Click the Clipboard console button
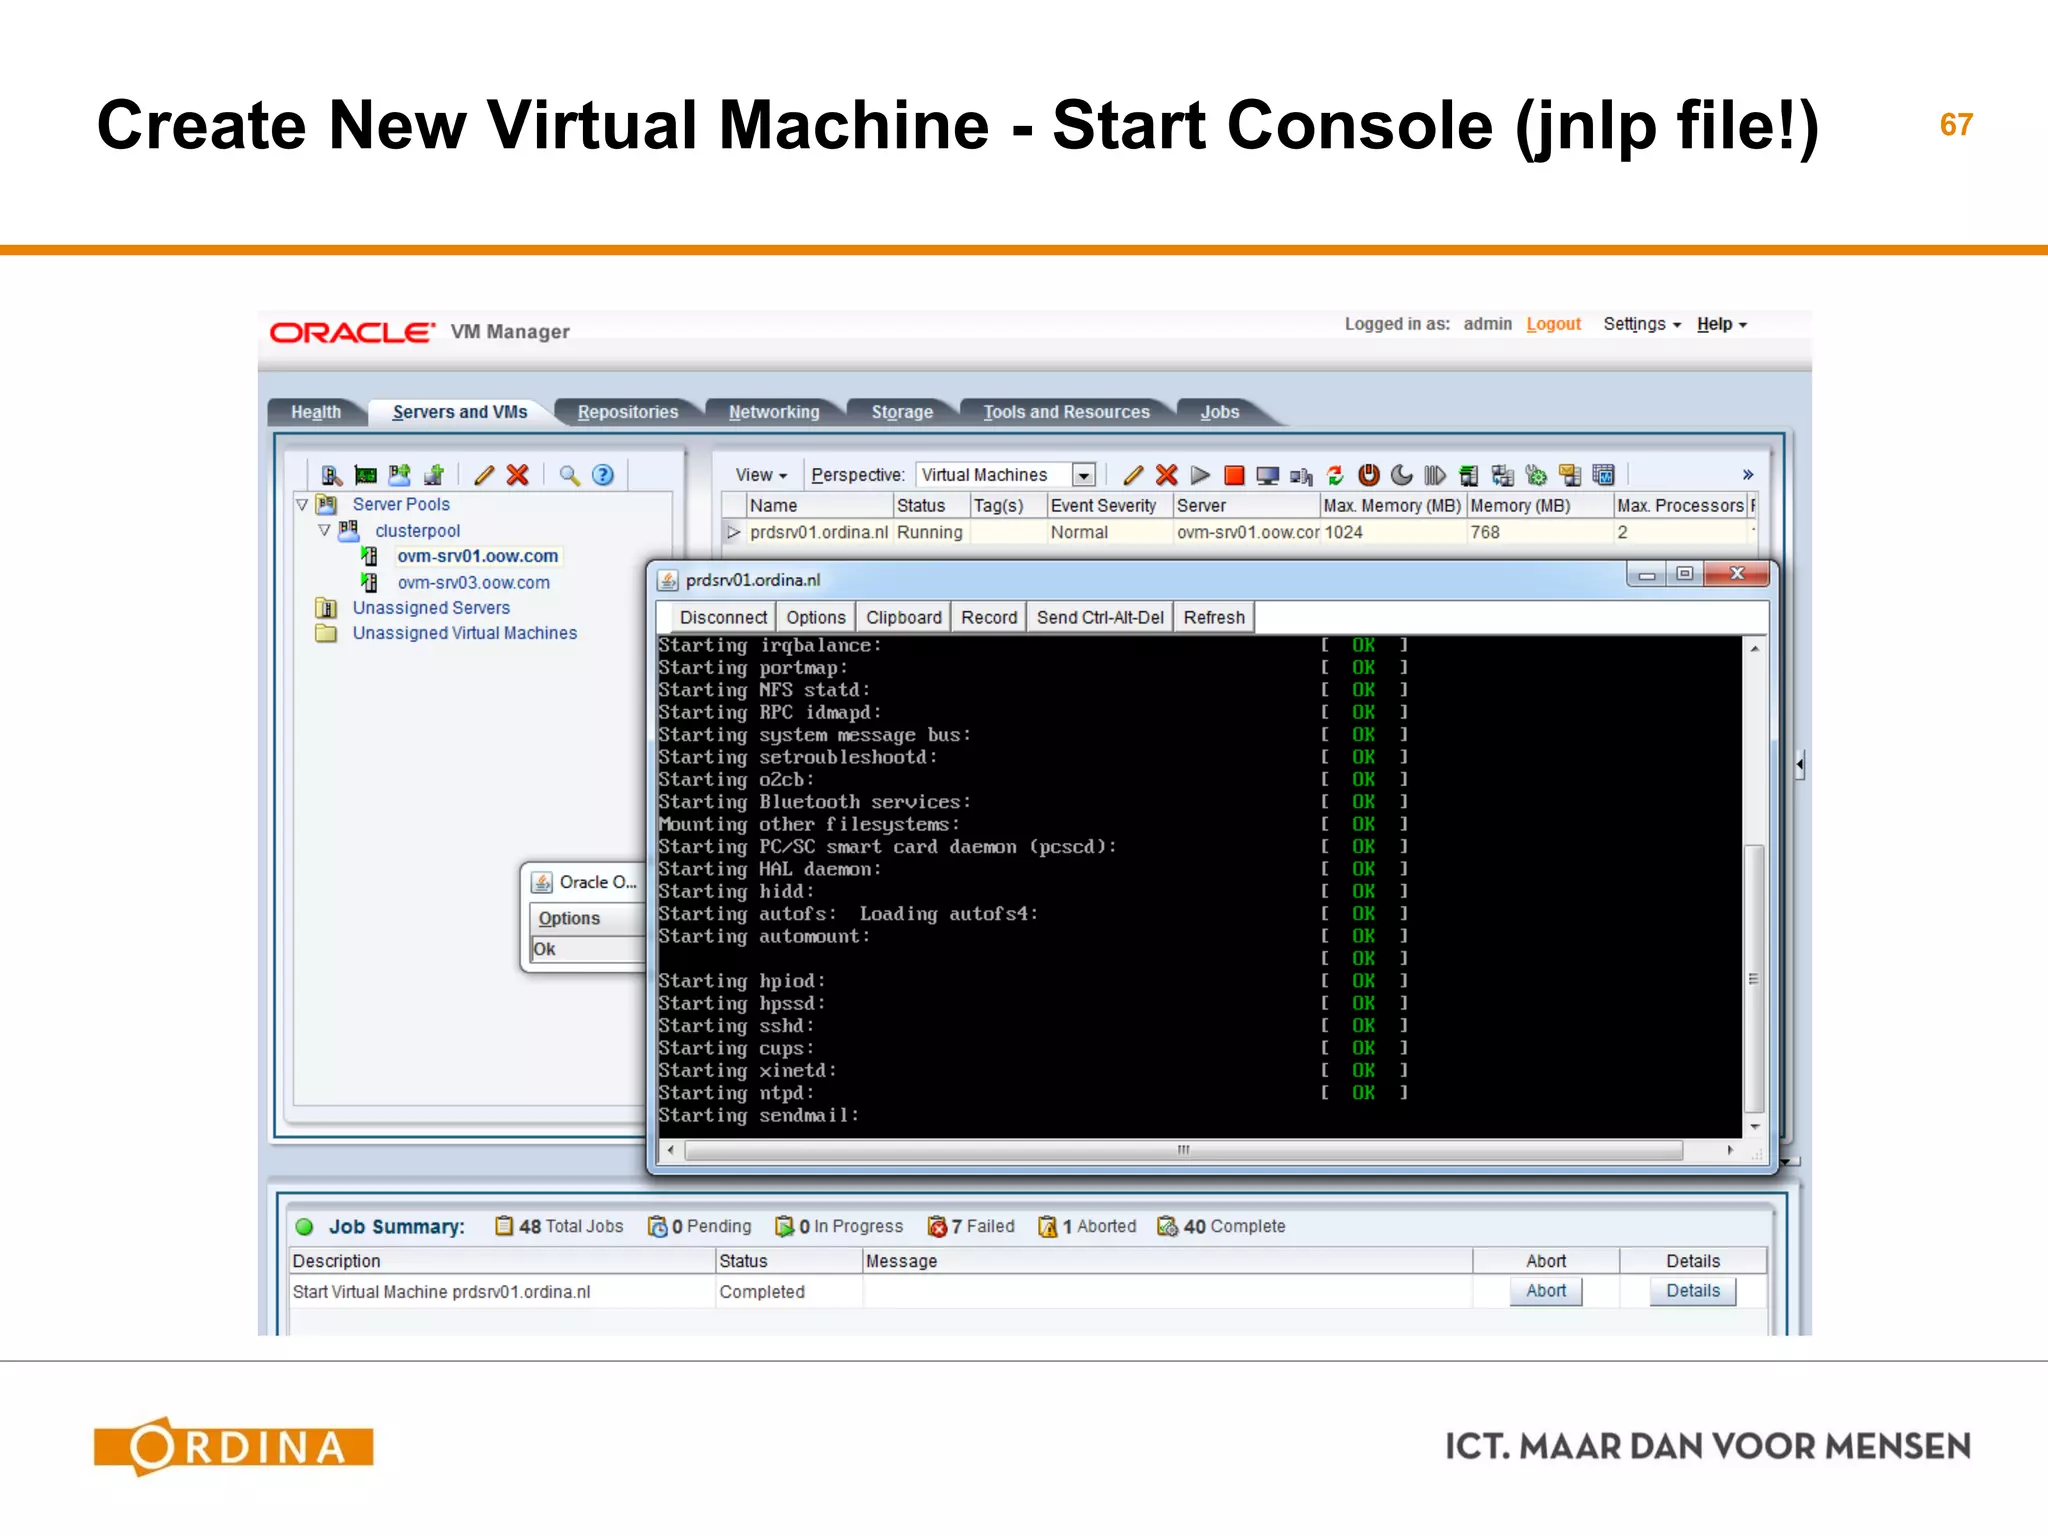The image size is (2048, 1536). click(x=904, y=617)
